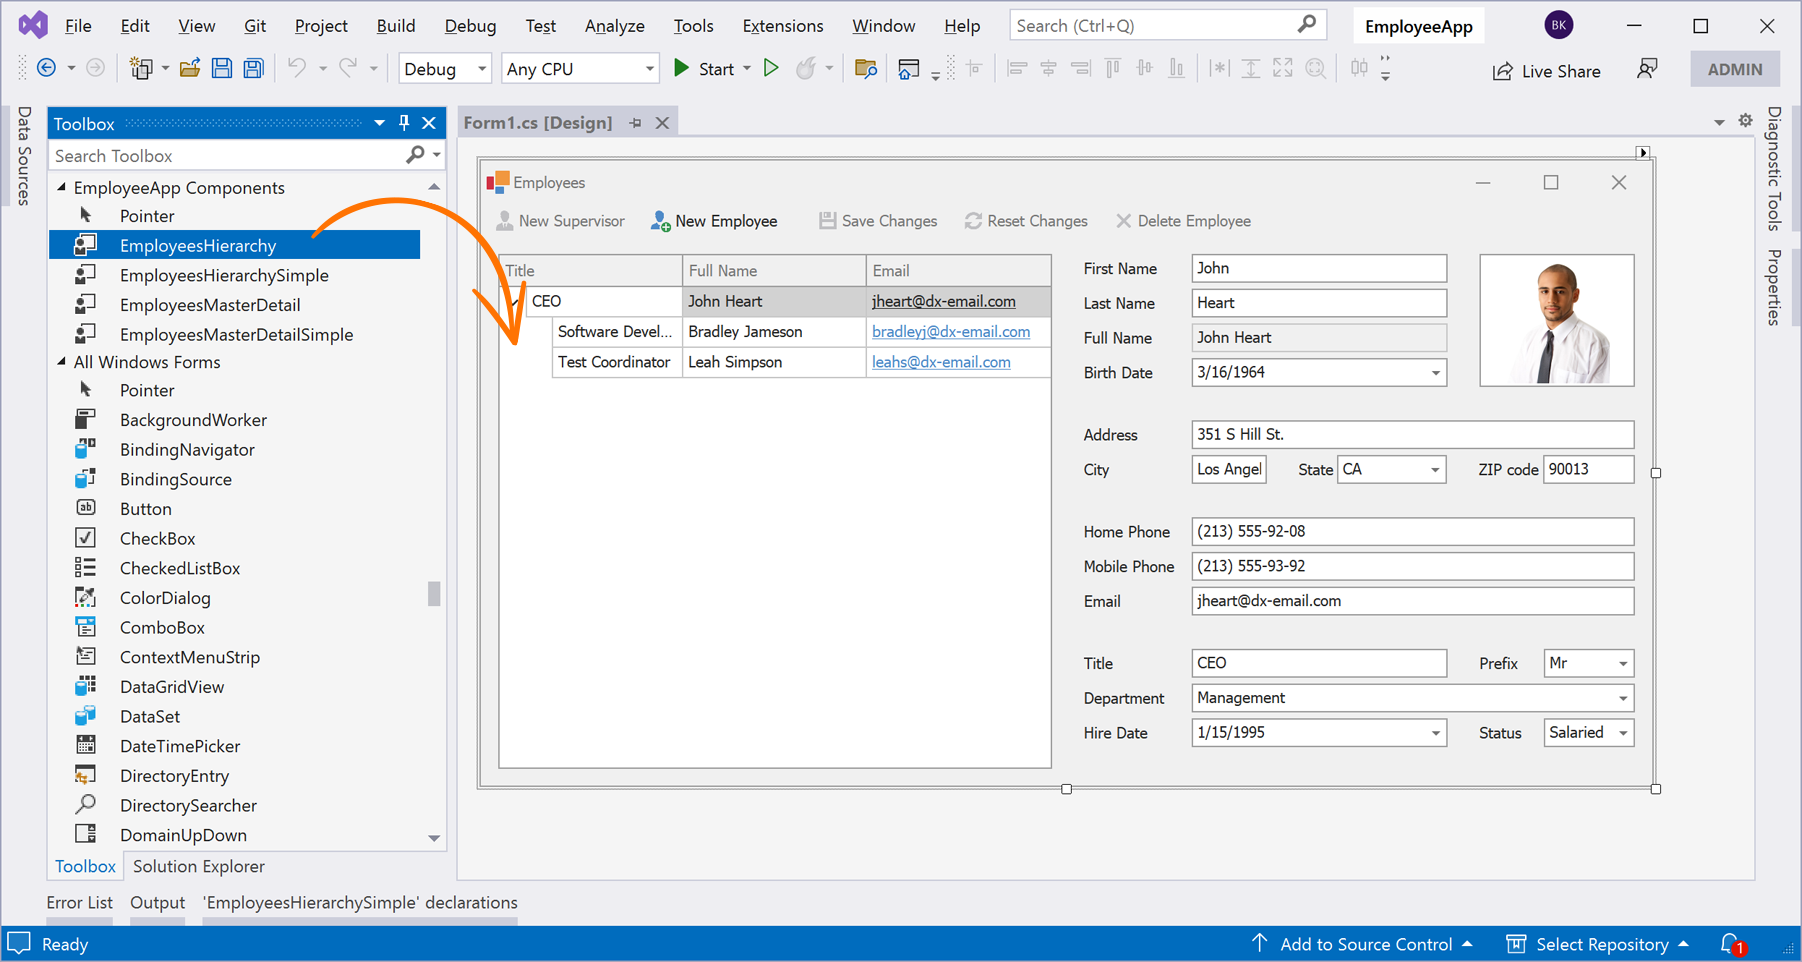Viewport: 1802px width, 962px height.
Task: Click the New Employee button
Action: pos(714,221)
